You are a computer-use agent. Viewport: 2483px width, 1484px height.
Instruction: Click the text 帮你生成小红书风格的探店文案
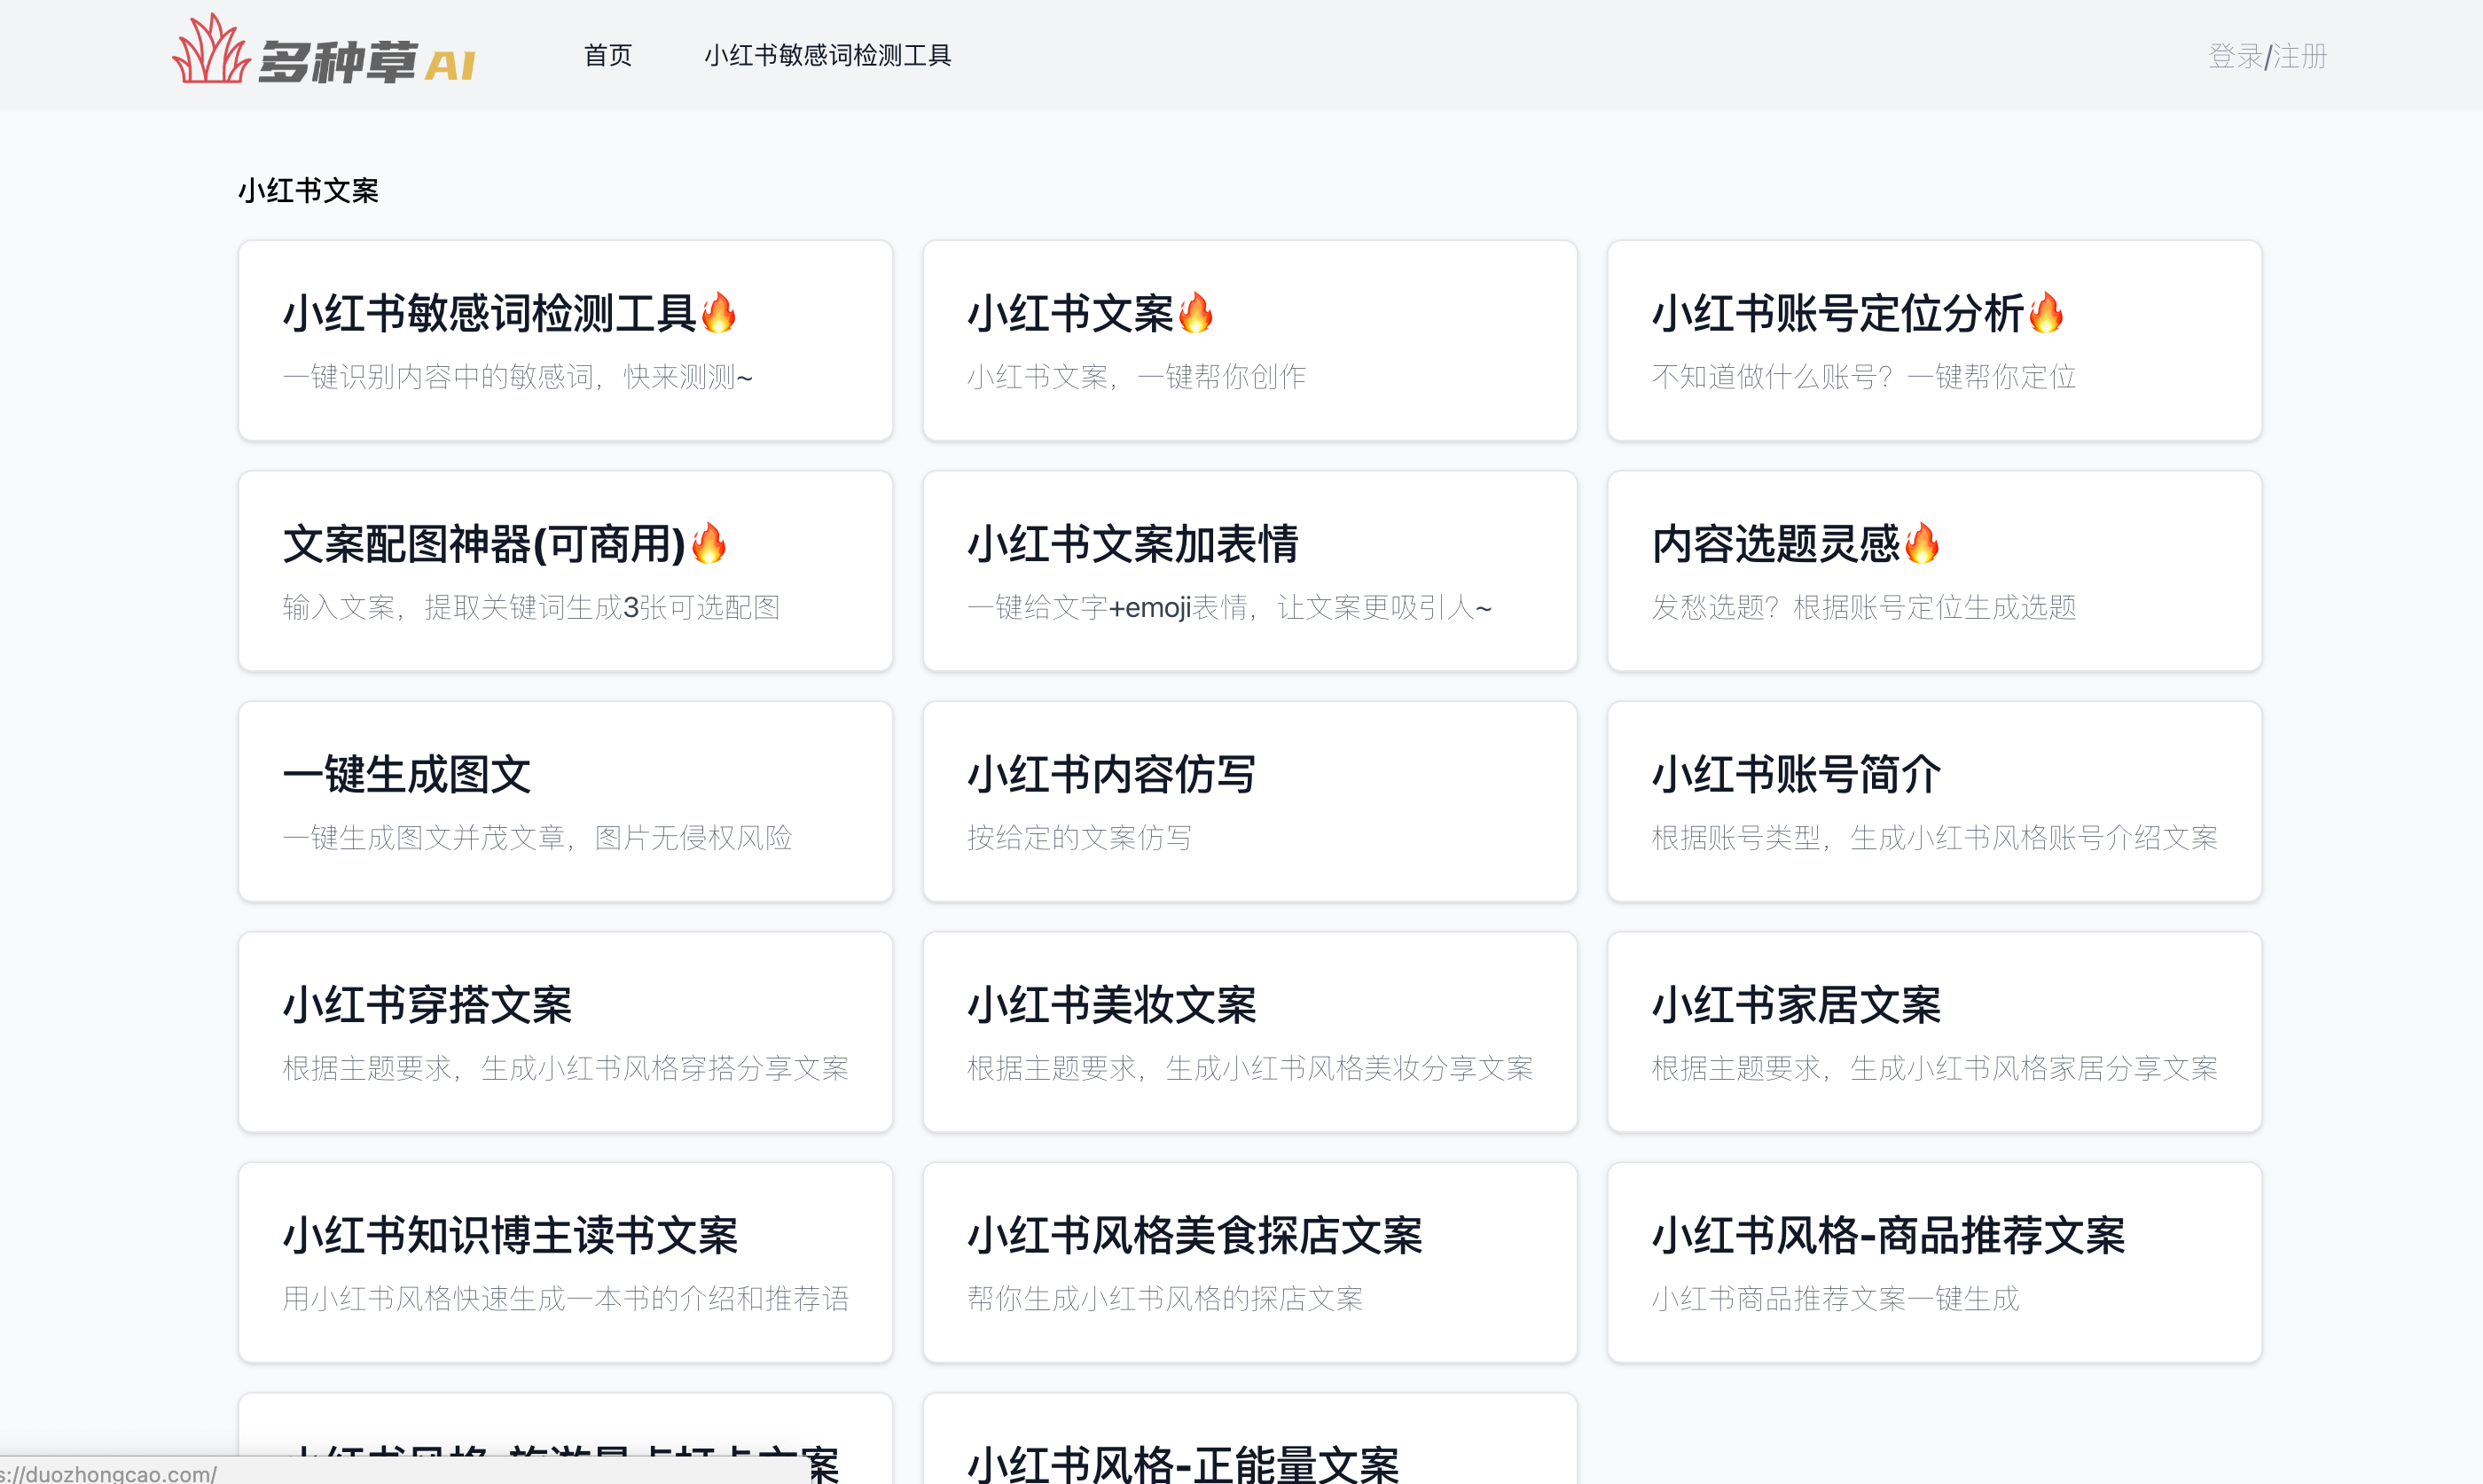click(1165, 1299)
